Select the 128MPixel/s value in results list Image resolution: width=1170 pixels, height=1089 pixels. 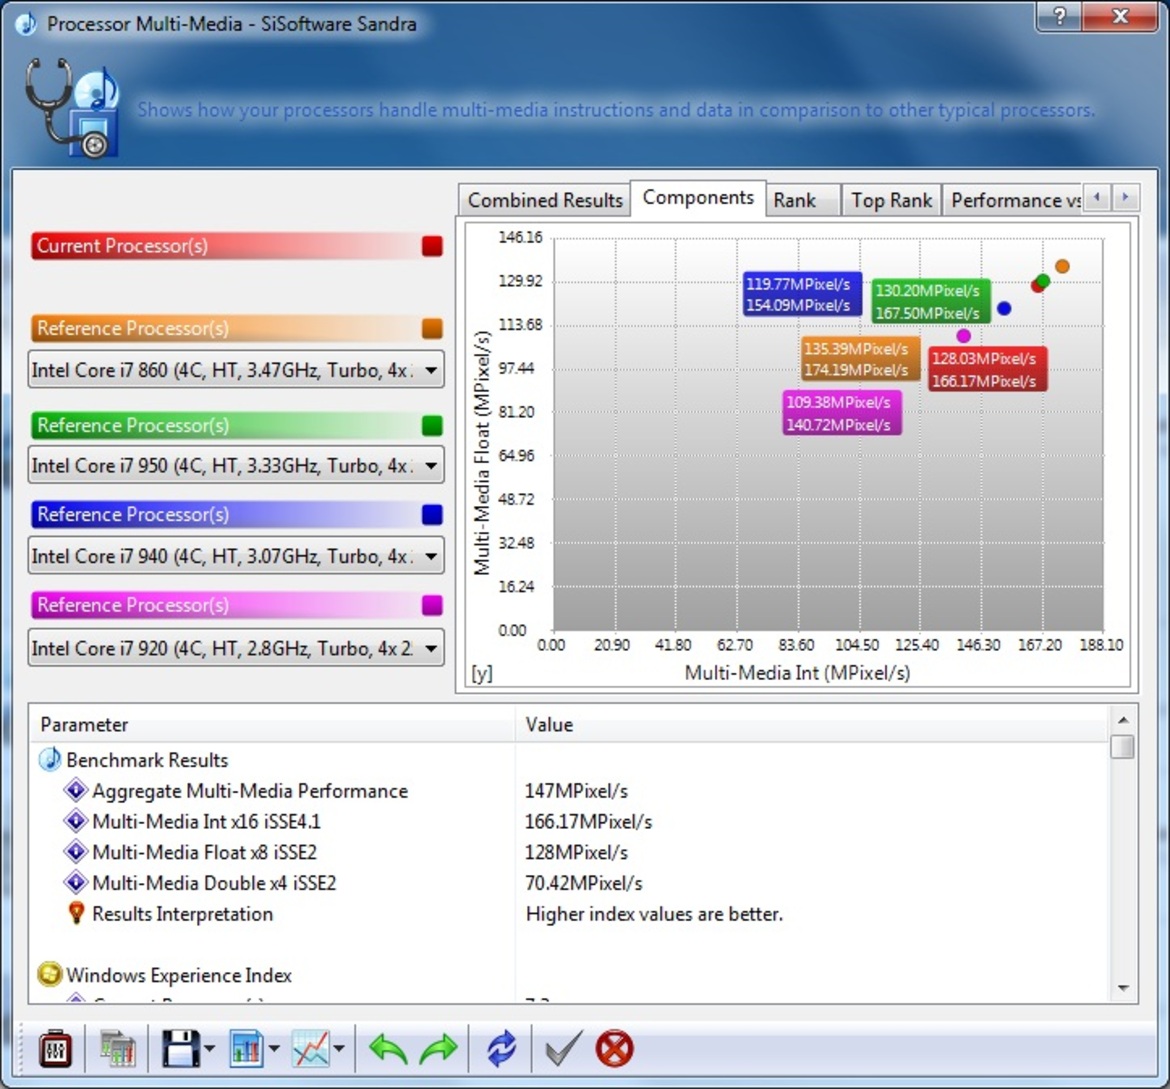[x=576, y=852]
